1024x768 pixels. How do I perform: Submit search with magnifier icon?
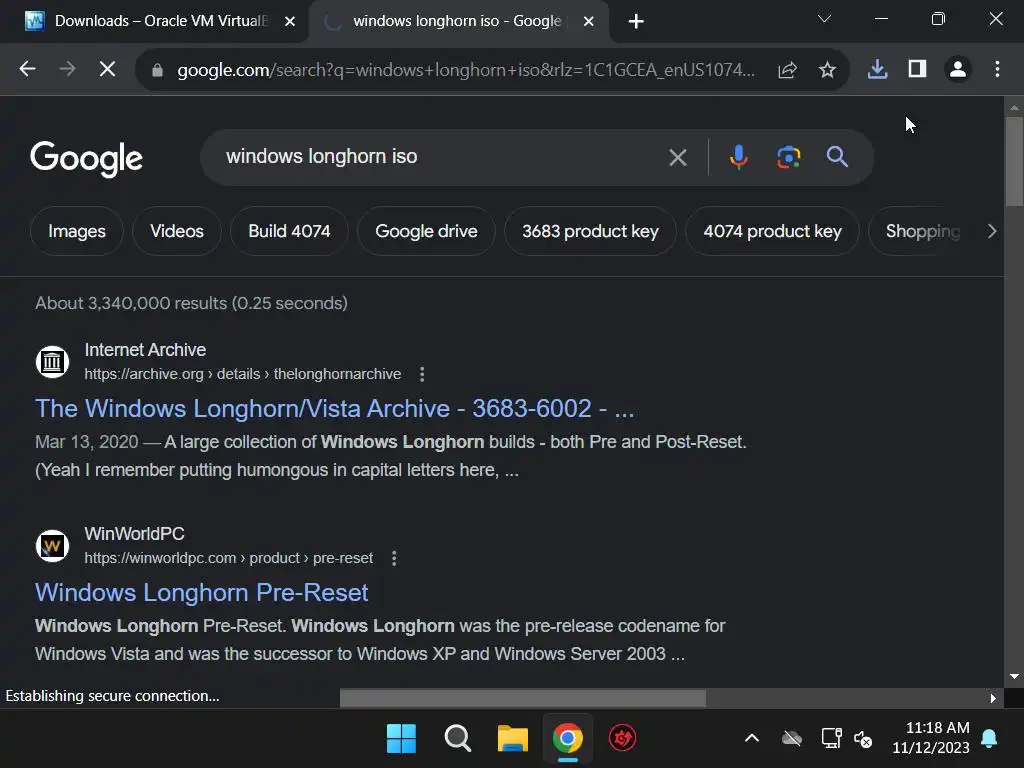837,157
